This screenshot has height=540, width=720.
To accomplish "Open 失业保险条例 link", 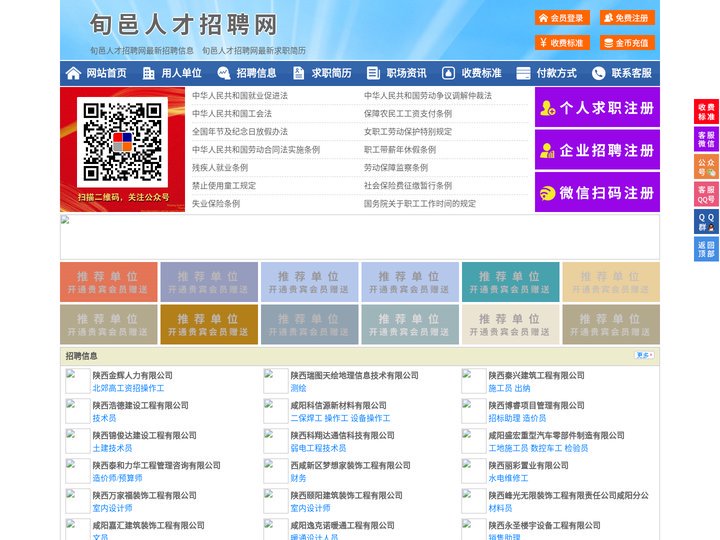I will [216, 203].
